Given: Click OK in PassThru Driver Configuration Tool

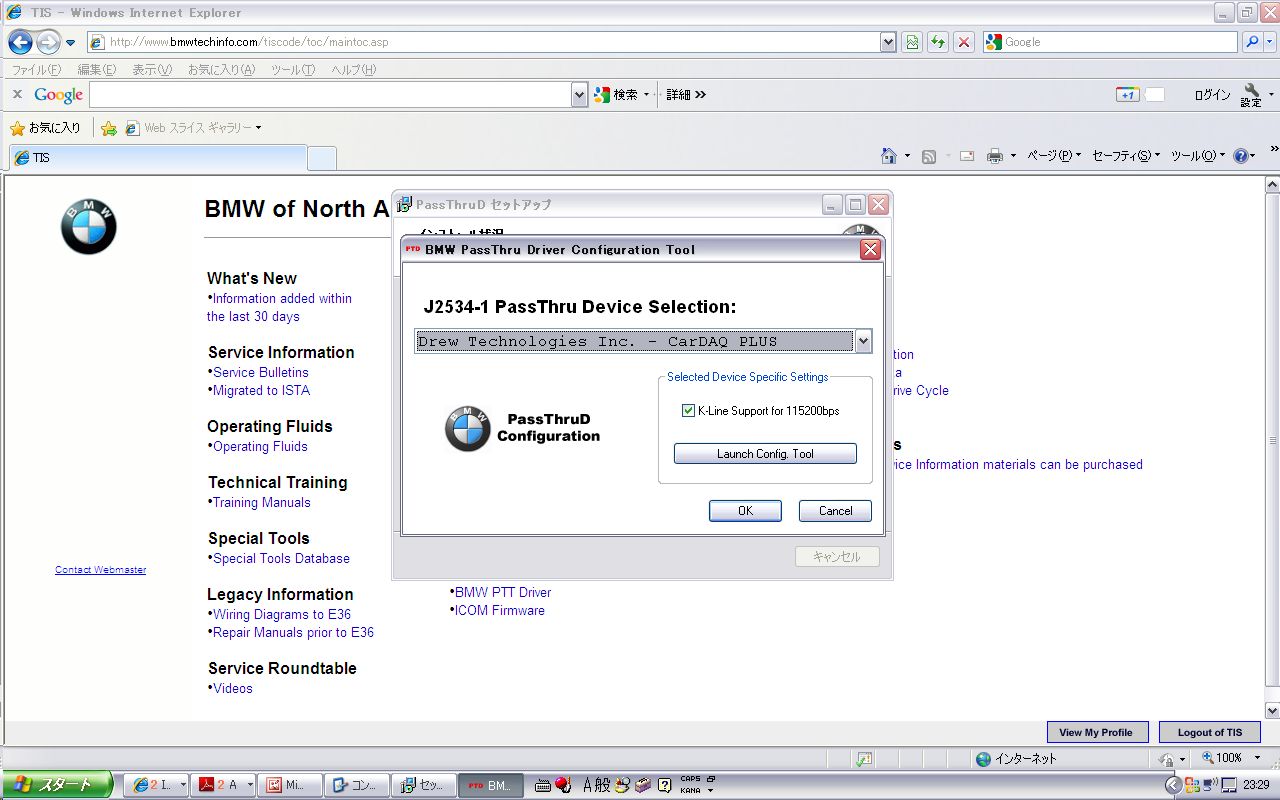Looking at the screenshot, I should pos(745,511).
